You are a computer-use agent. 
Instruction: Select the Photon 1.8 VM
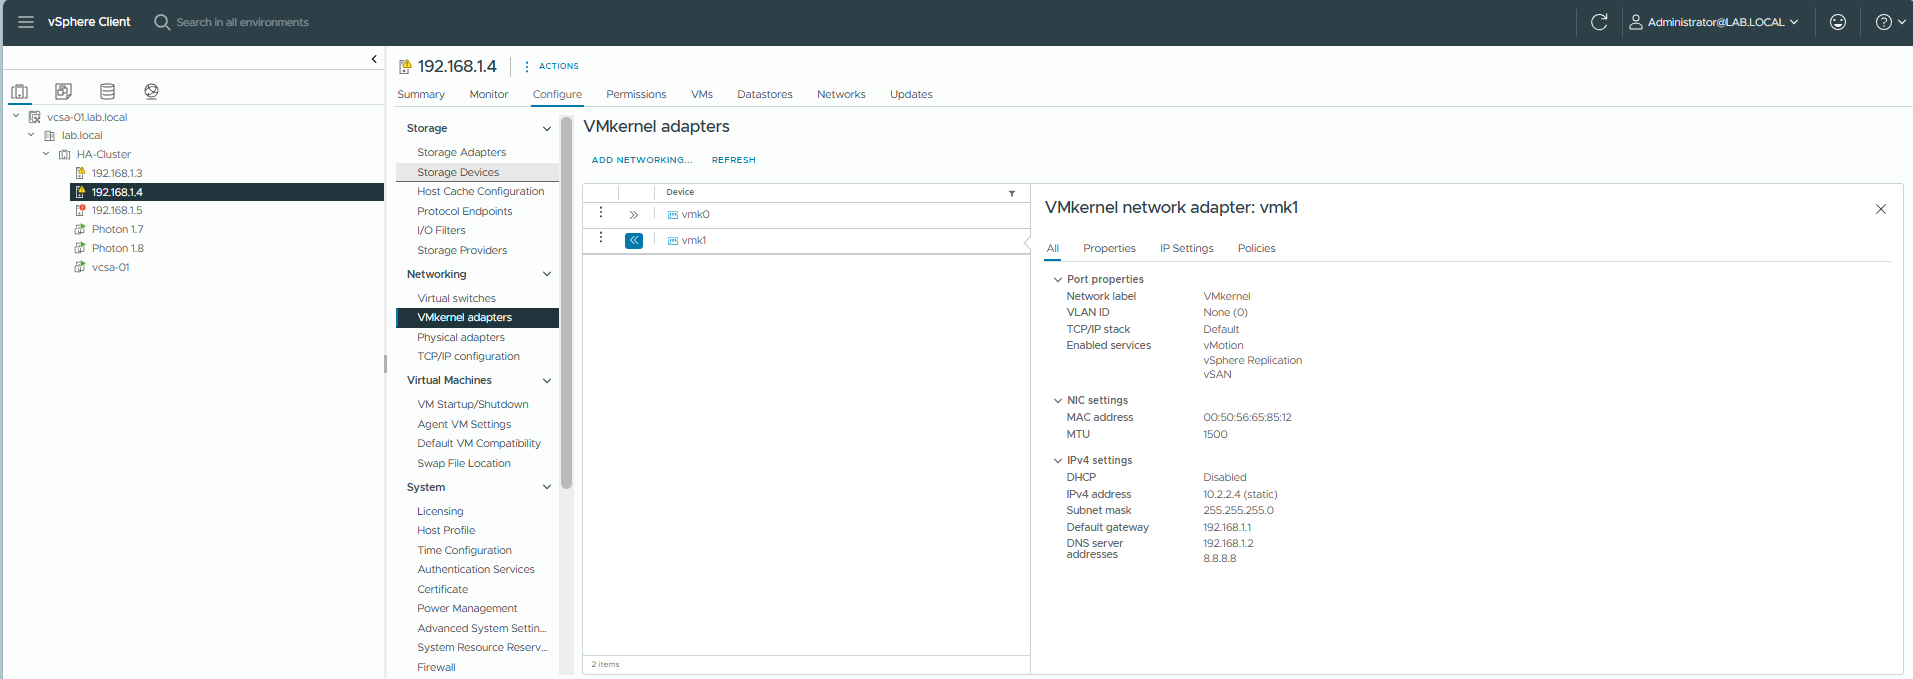pos(117,248)
